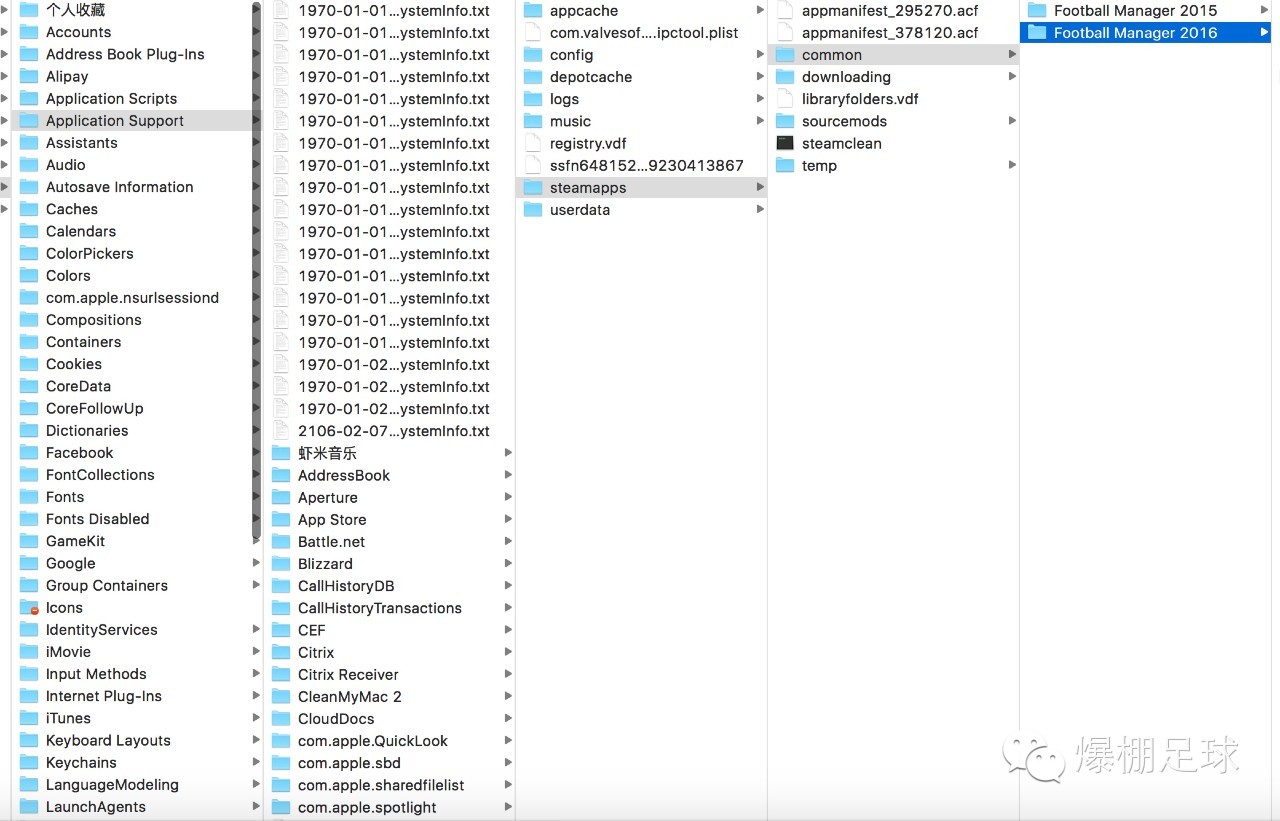Screen dimensions: 1280x821
Task: Select the "CallHistoryTransactions" folder name
Action: (380, 608)
